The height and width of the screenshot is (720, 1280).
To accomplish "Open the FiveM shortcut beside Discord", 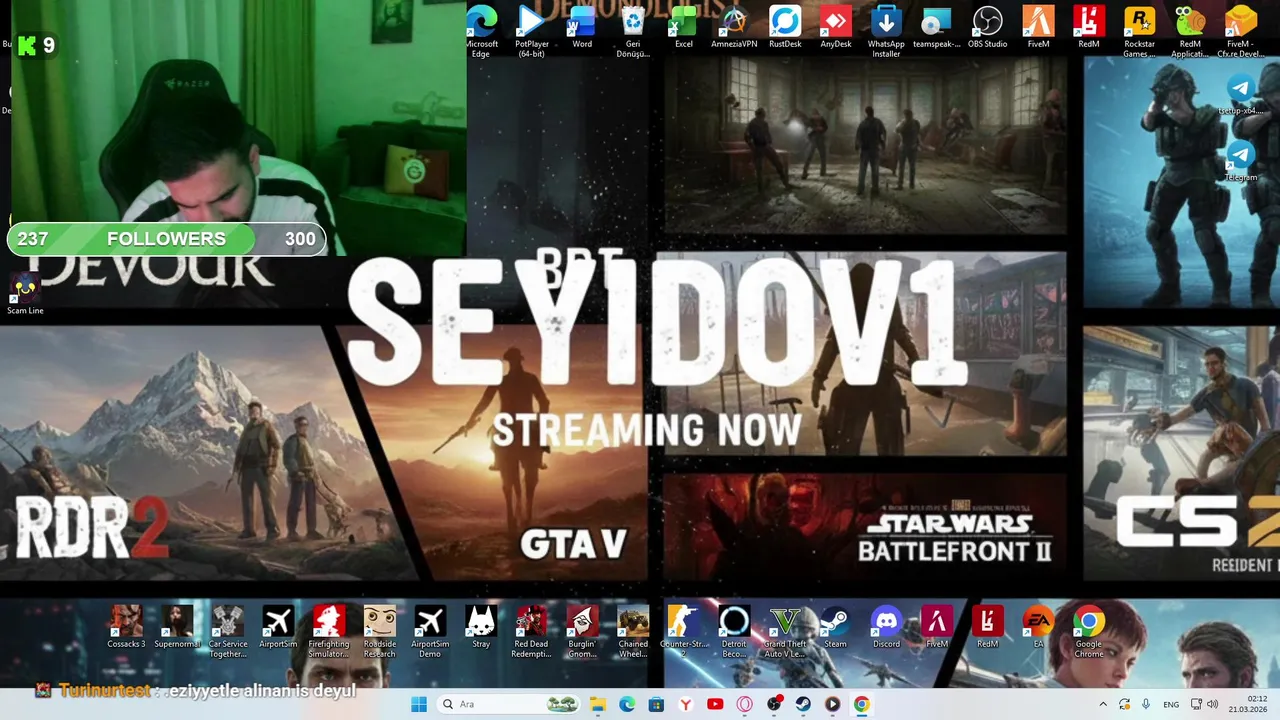I will coord(937,627).
